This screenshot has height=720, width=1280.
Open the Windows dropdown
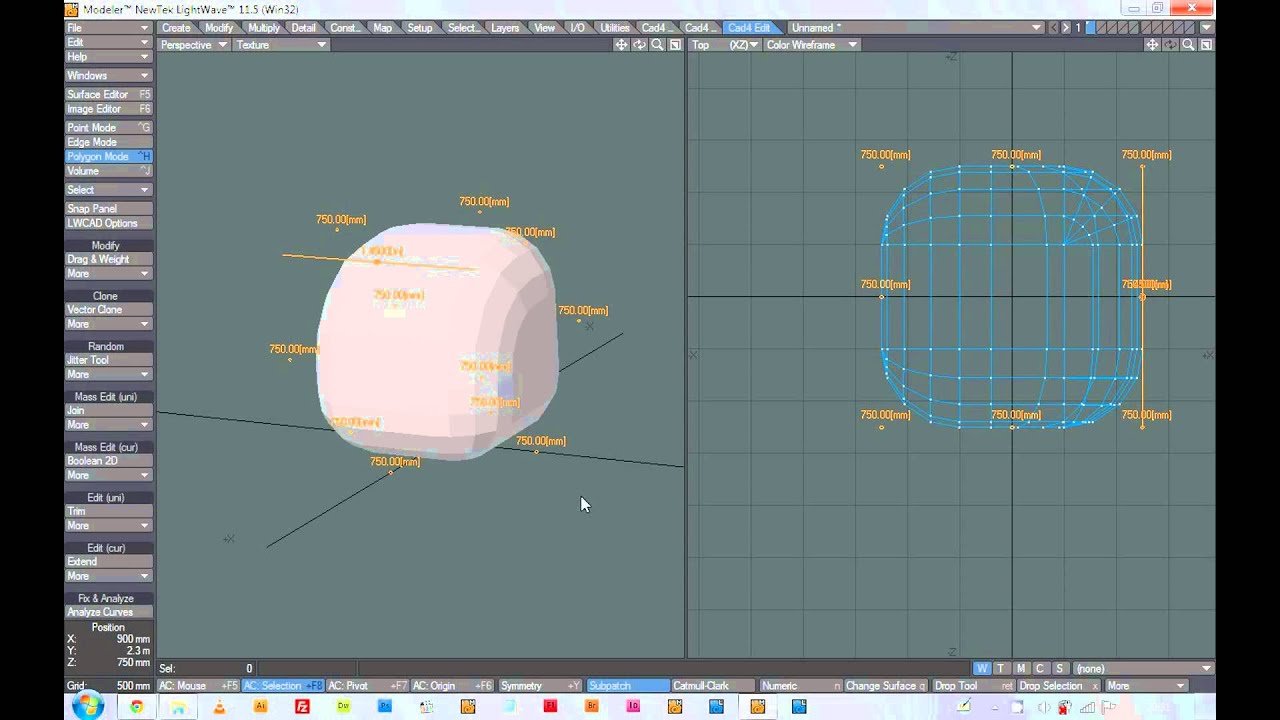click(108, 76)
